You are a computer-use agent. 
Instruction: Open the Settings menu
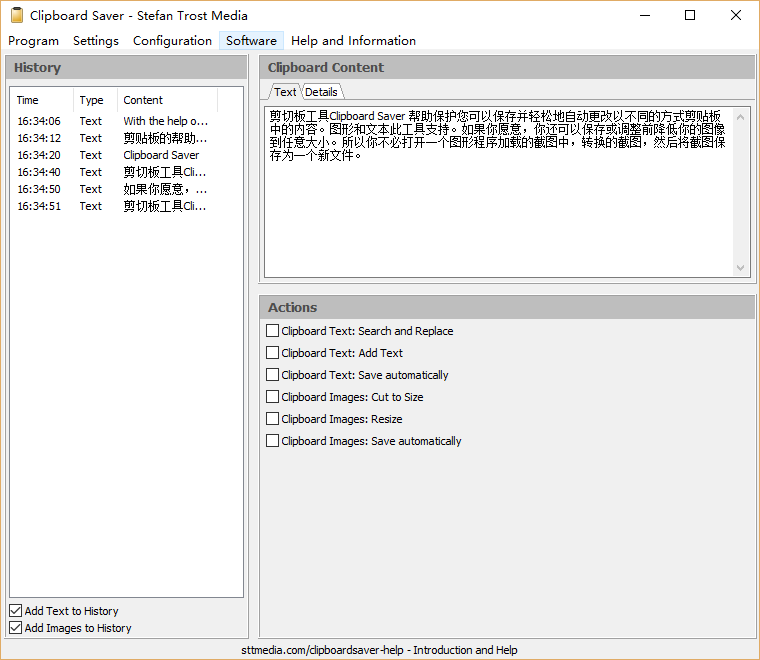point(96,41)
